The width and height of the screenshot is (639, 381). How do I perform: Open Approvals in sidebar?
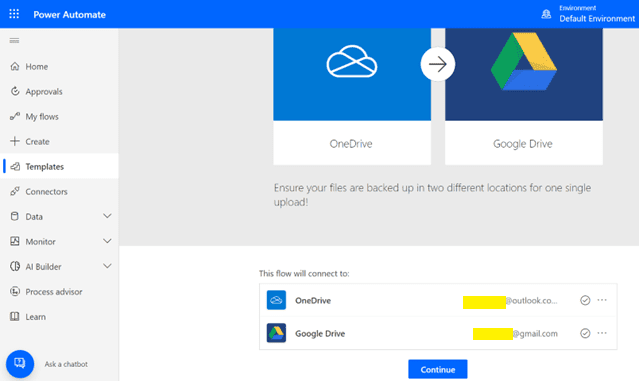pyautogui.click(x=59, y=91)
